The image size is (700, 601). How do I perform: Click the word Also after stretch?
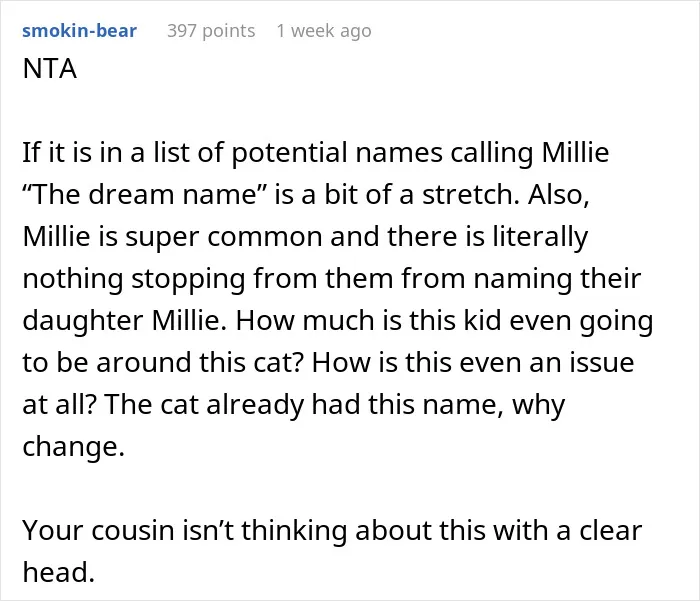[x=558, y=195]
